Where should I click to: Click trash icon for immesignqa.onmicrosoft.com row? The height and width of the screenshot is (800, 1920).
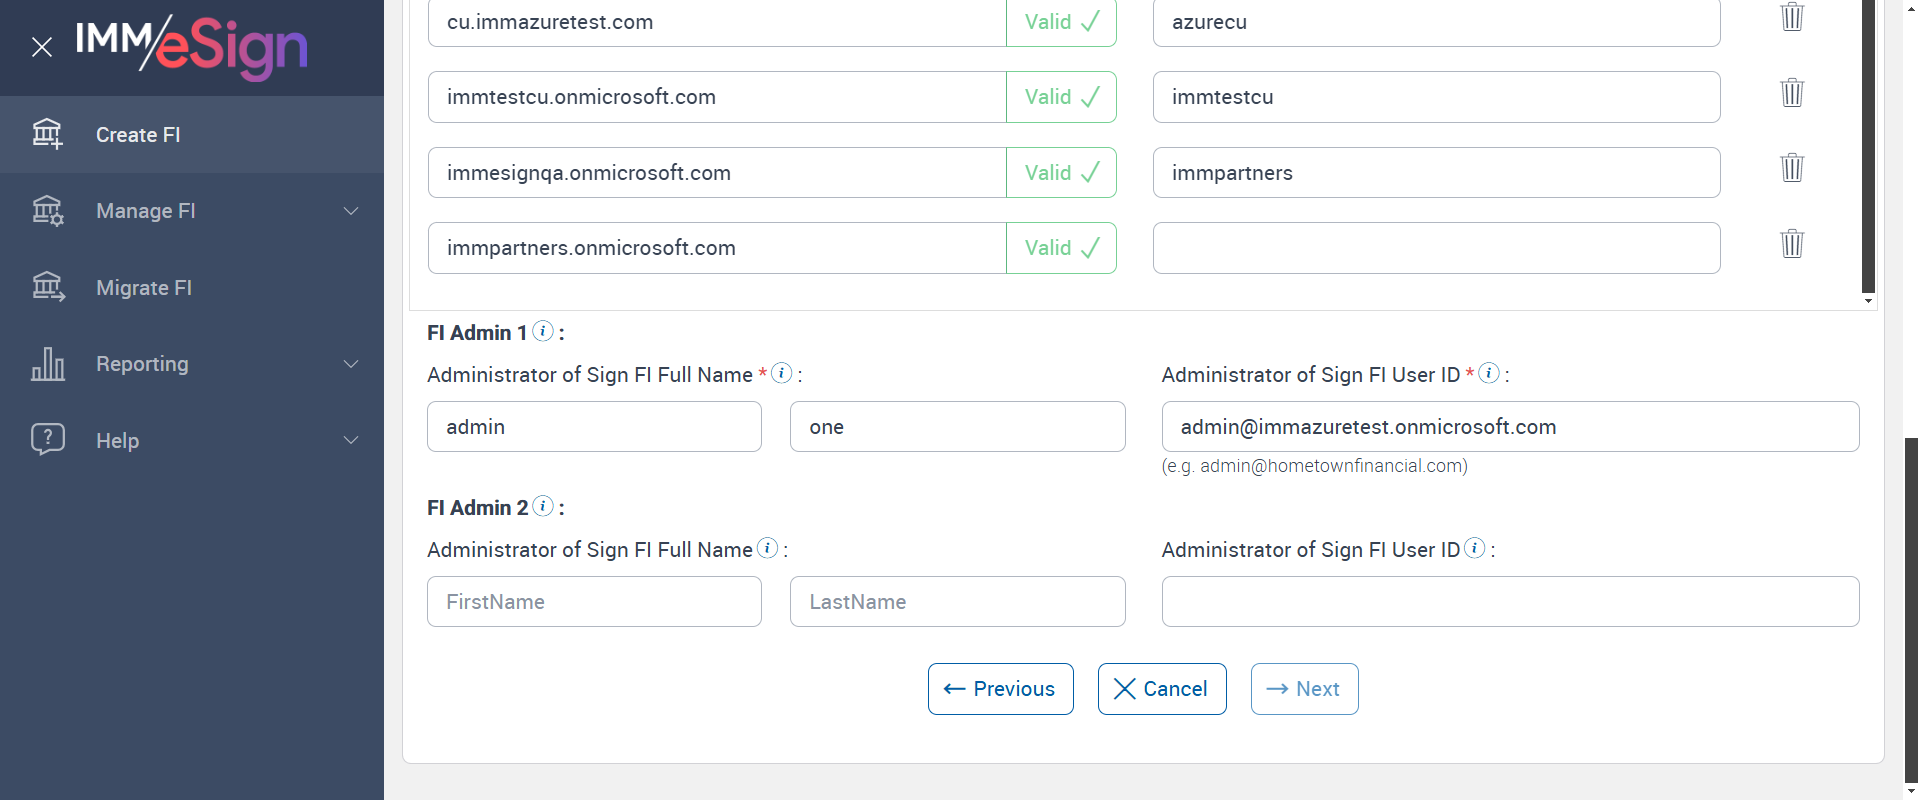(x=1791, y=168)
